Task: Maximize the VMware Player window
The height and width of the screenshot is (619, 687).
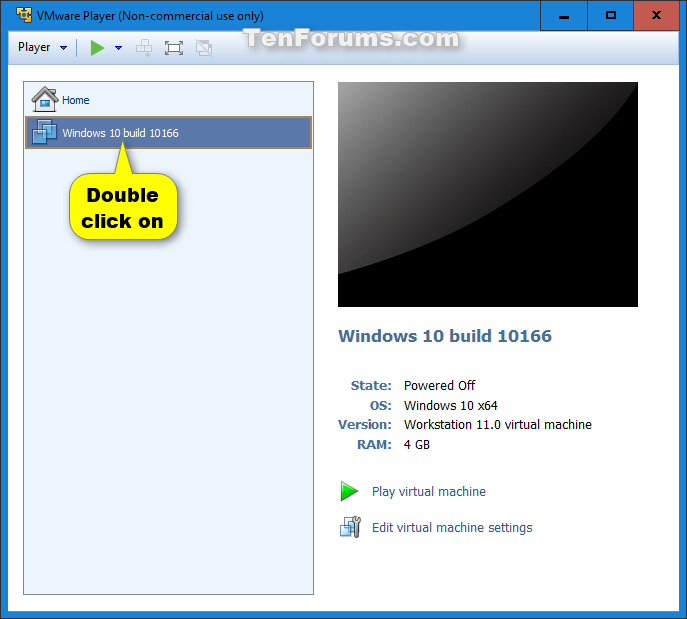Action: (x=610, y=16)
